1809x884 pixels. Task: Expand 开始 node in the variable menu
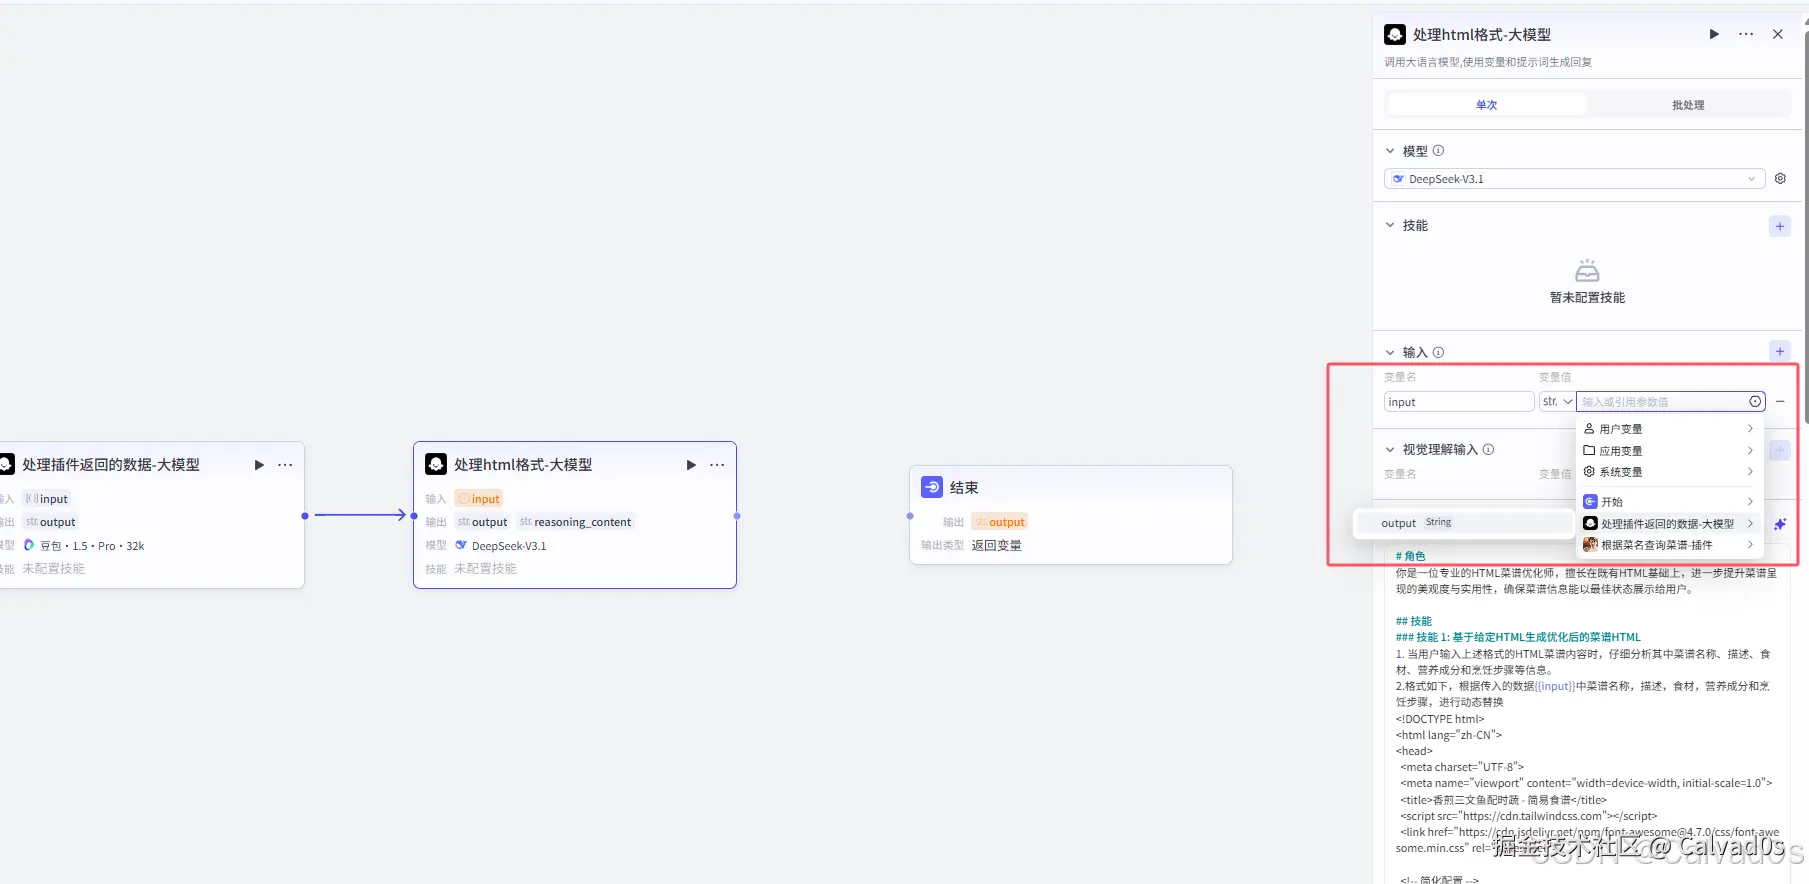pos(1668,502)
